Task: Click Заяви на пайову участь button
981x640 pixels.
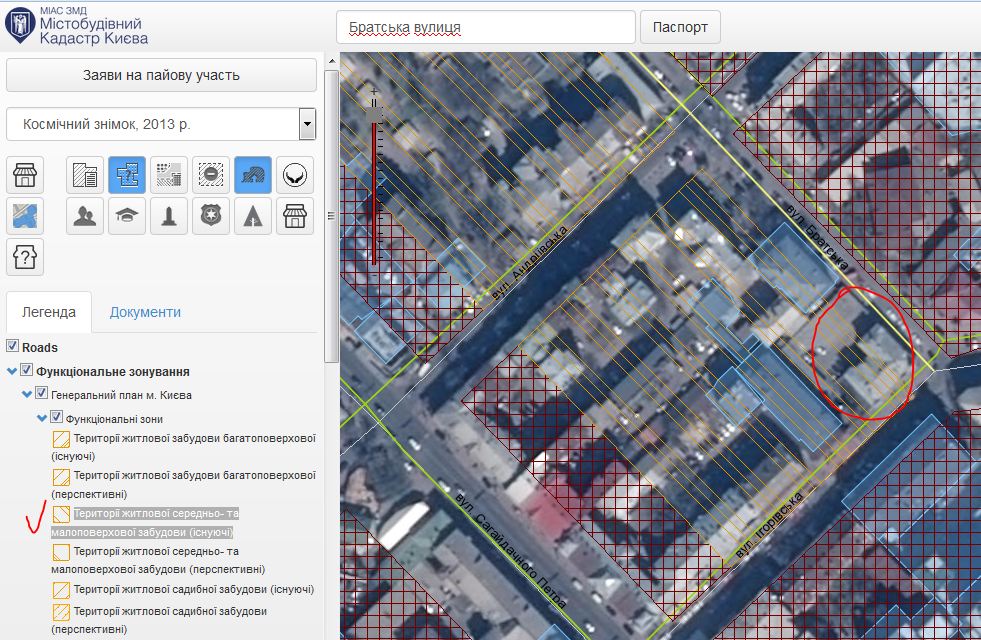Action: tap(161, 75)
